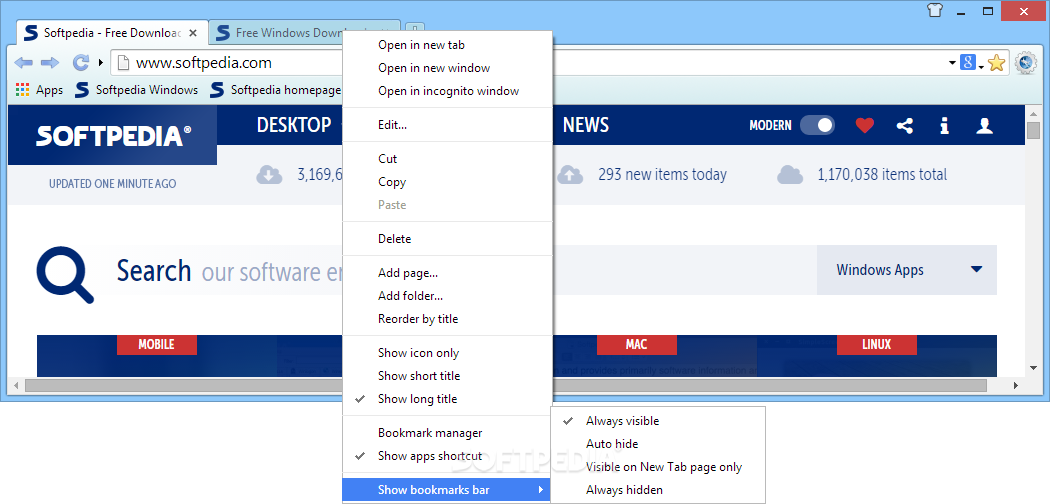The height and width of the screenshot is (504, 1050).
Task: Reload the page with refresh icon
Action: [x=81, y=63]
